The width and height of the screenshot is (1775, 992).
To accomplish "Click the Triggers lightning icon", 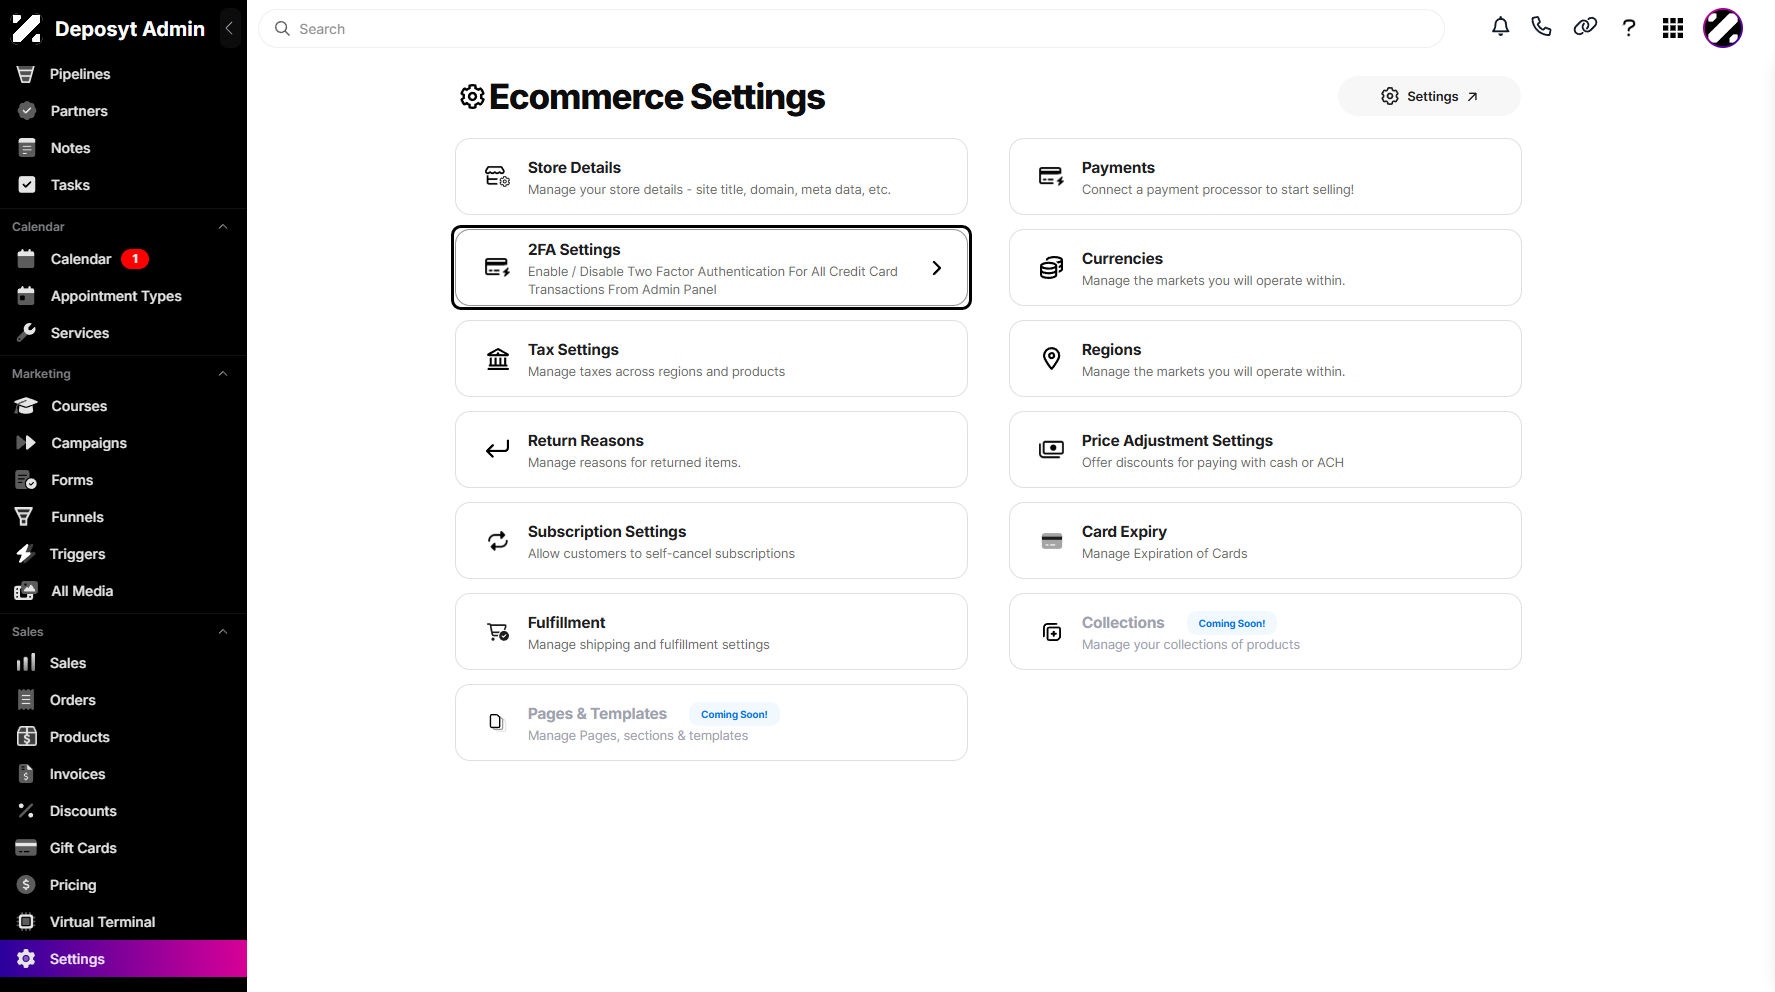I will click(25, 554).
